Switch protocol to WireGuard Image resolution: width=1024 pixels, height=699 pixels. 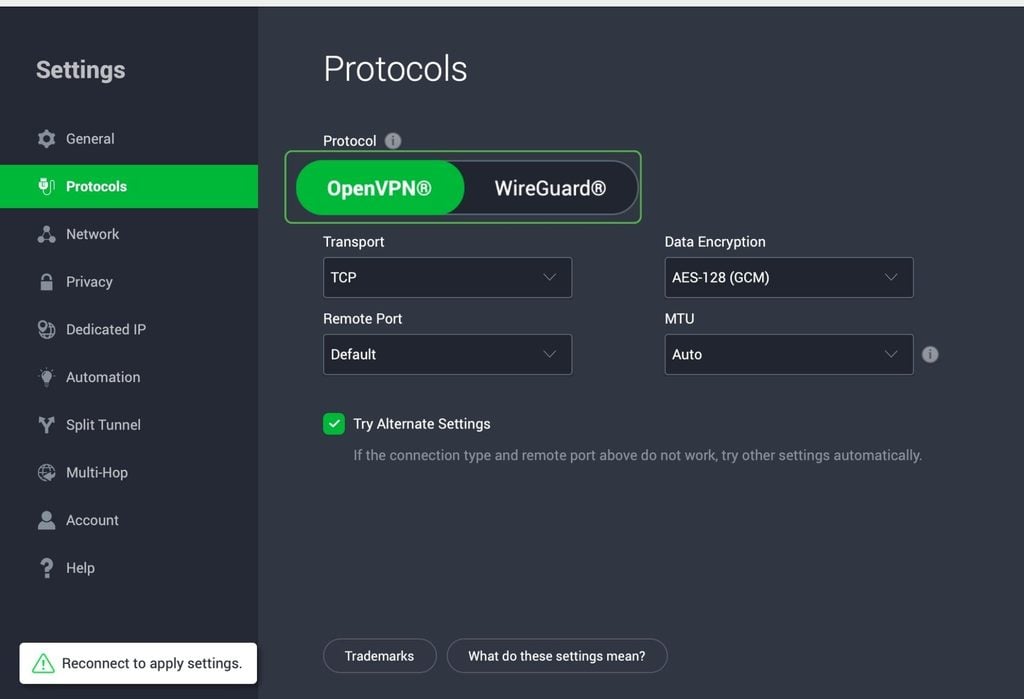[x=551, y=188]
